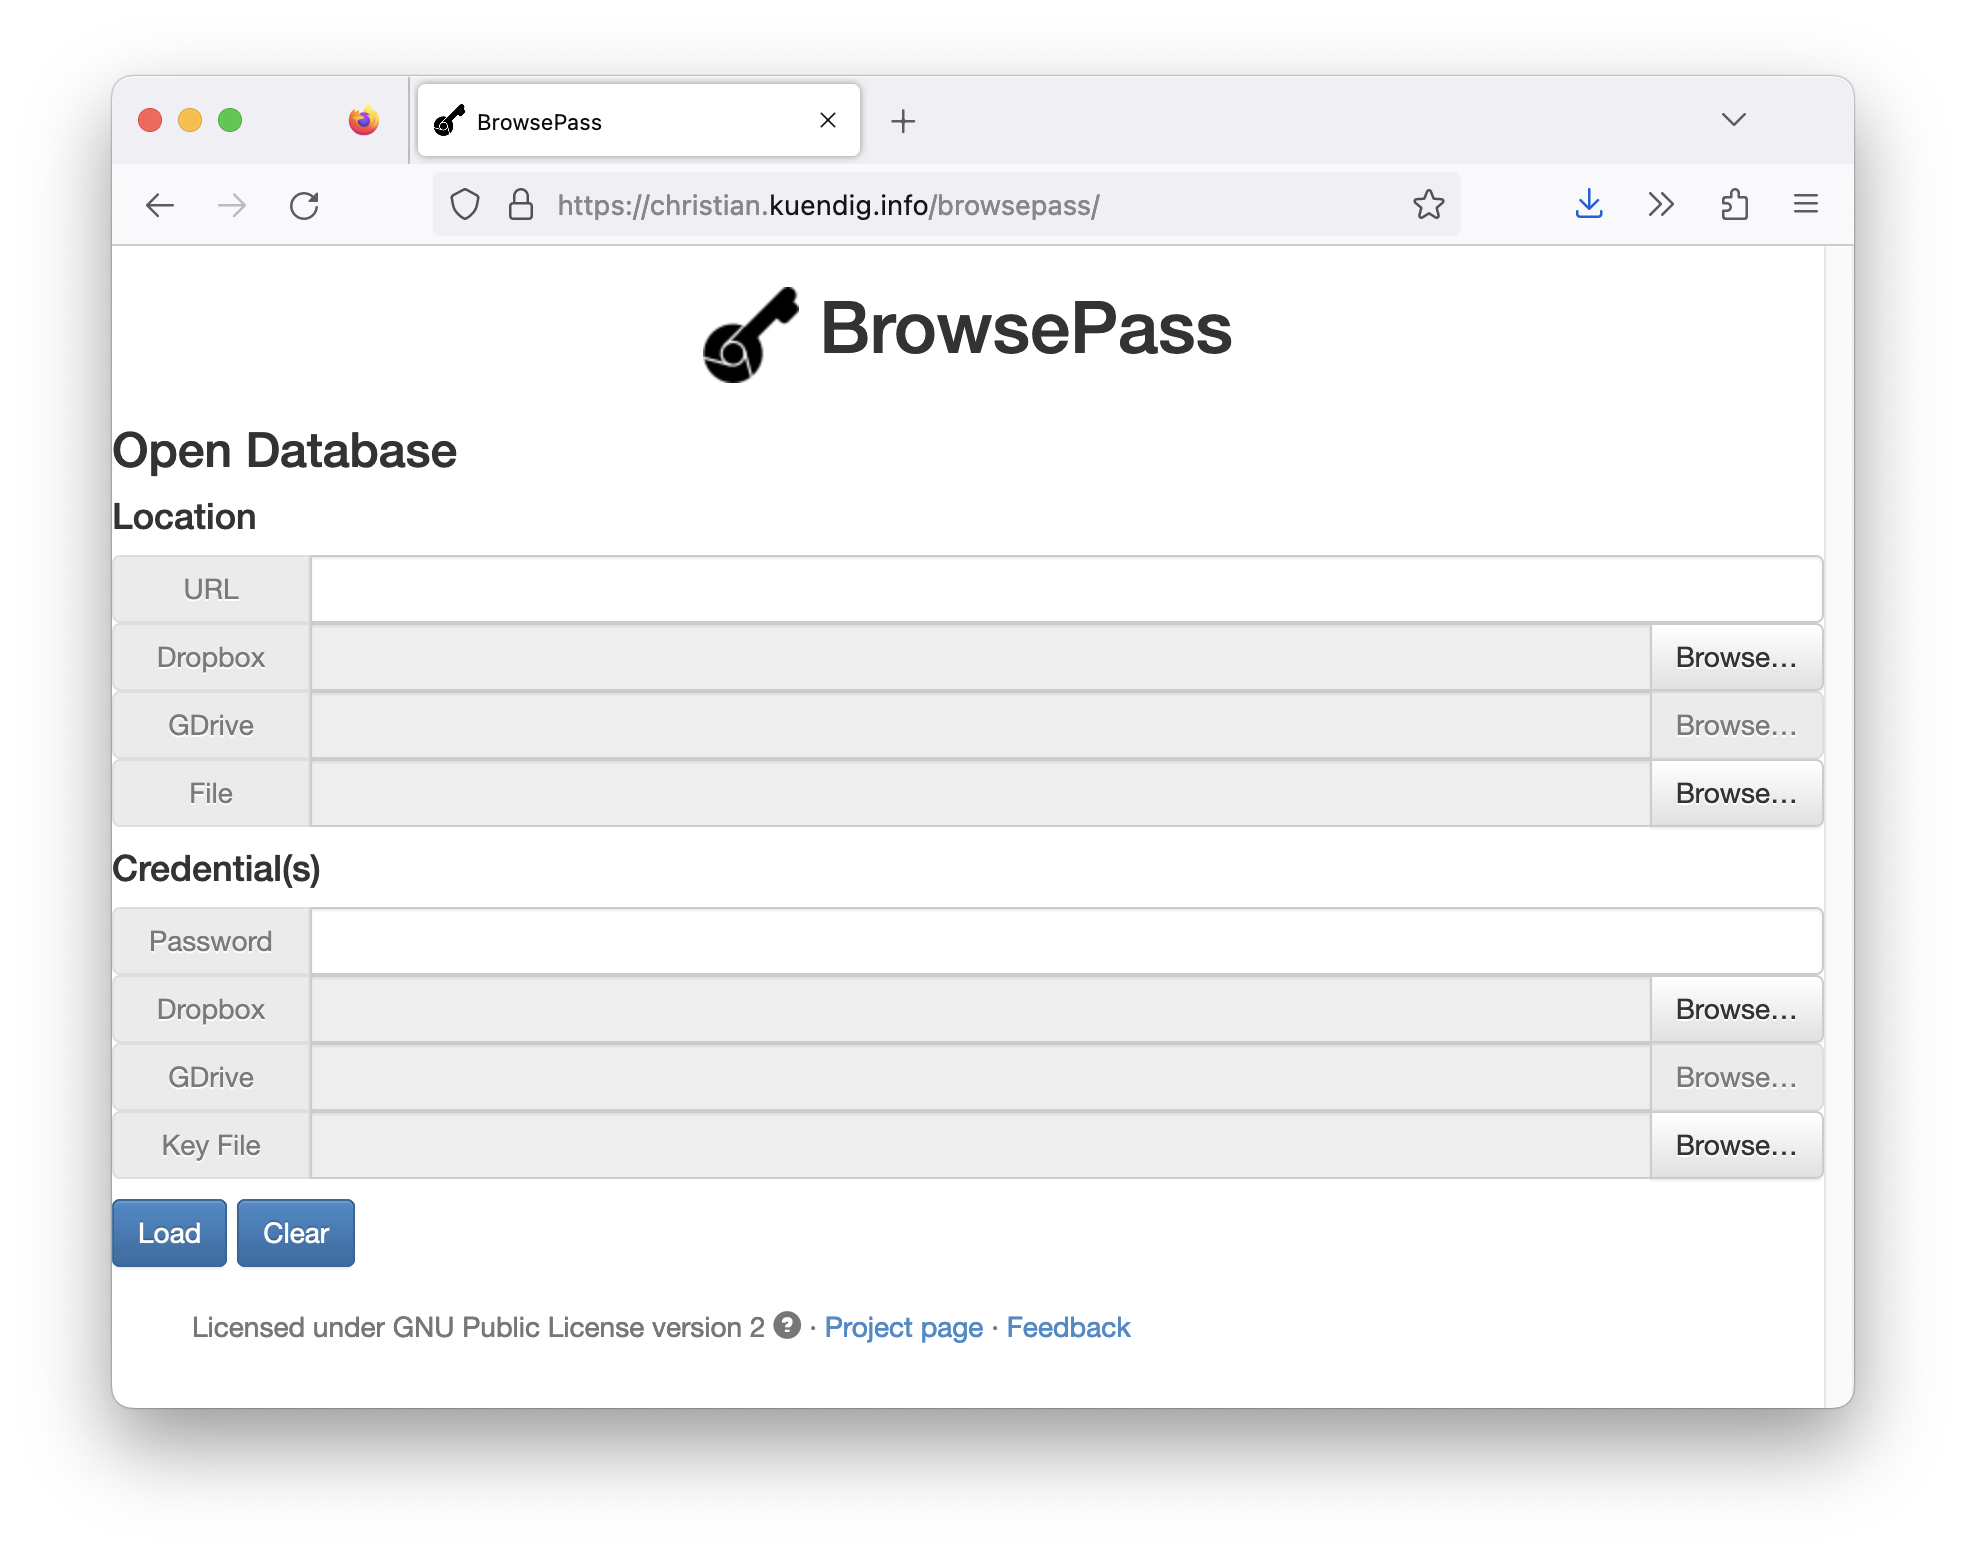The image size is (1966, 1556).
Task: Browse GDrive for database location
Action: [x=1736, y=725]
